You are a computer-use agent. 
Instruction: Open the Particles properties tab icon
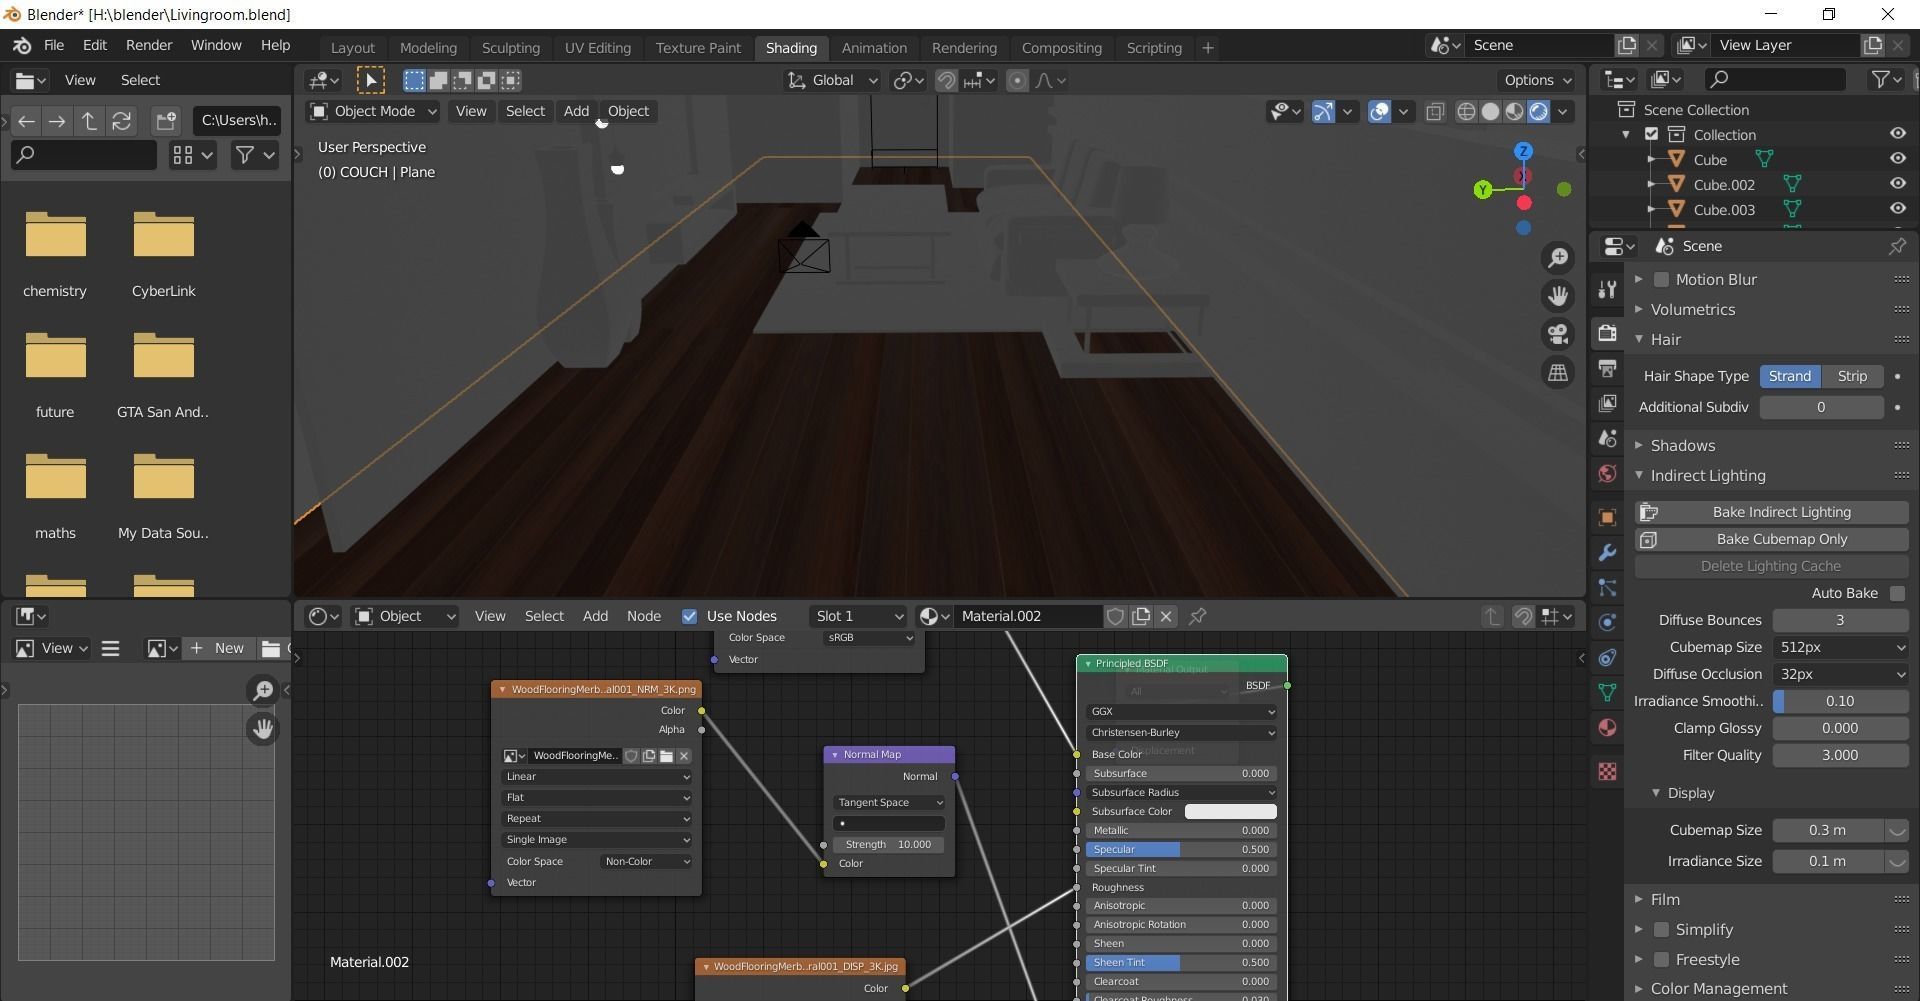tap(1607, 587)
